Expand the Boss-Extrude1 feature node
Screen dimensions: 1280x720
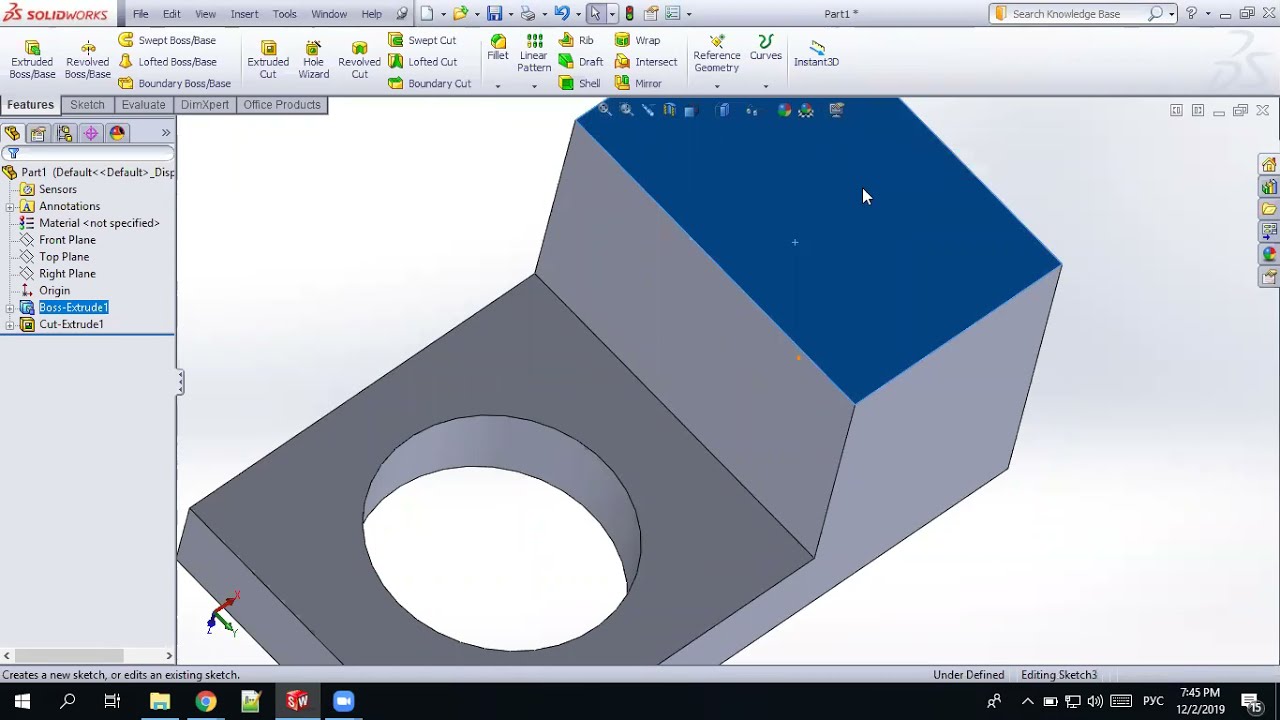click(9, 308)
